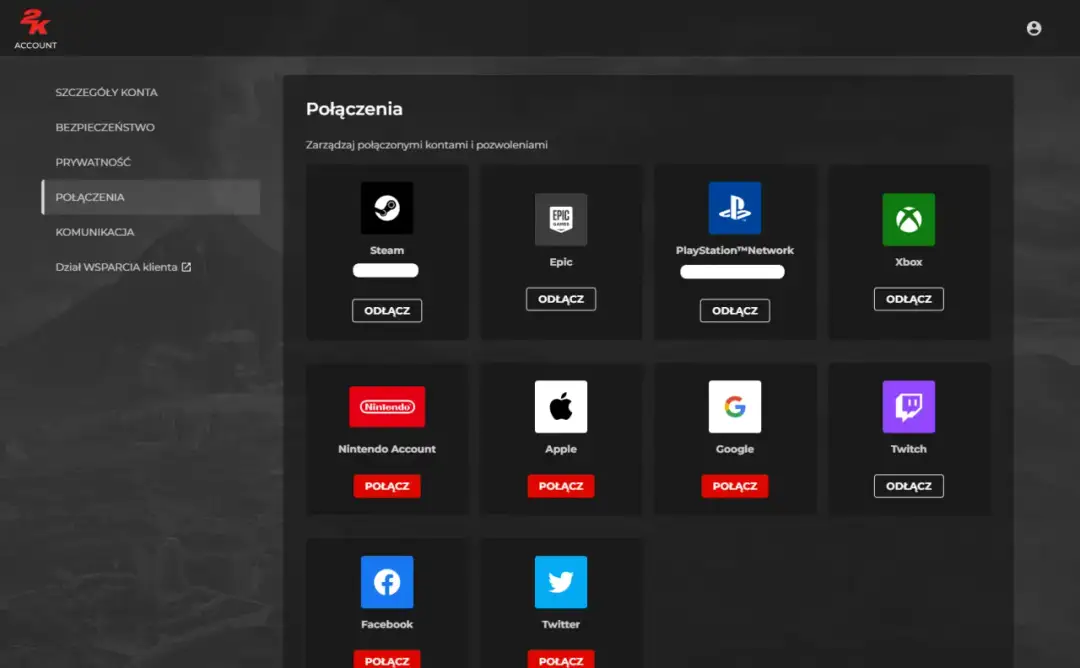Viewport: 1080px width, 668px height.
Task: Select the PlayStation Network icon
Action: coord(735,207)
